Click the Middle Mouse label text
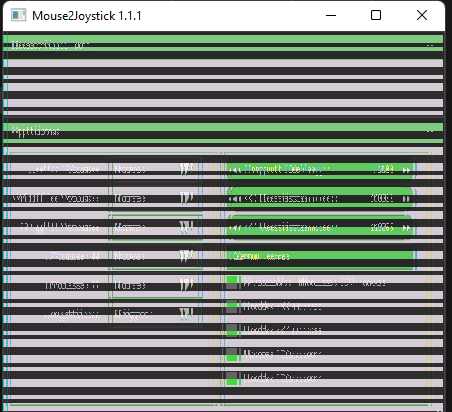Screen dimensions: 452x412 (56, 199)
